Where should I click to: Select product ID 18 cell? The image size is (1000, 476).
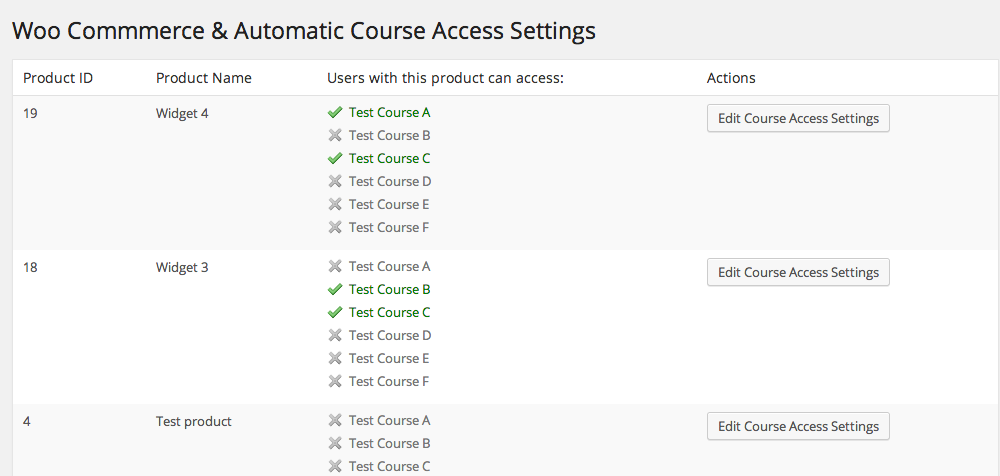click(30, 267)
